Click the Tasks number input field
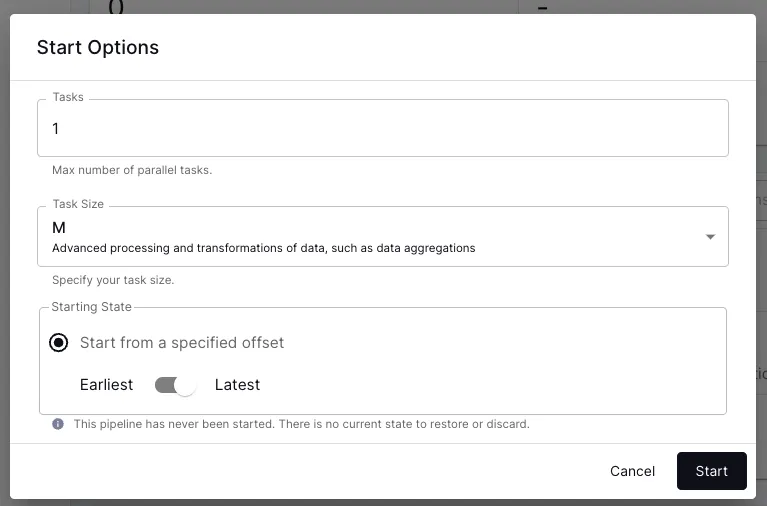Image resolution: width=767 pixels, height=506 pixels. point(383,128)
